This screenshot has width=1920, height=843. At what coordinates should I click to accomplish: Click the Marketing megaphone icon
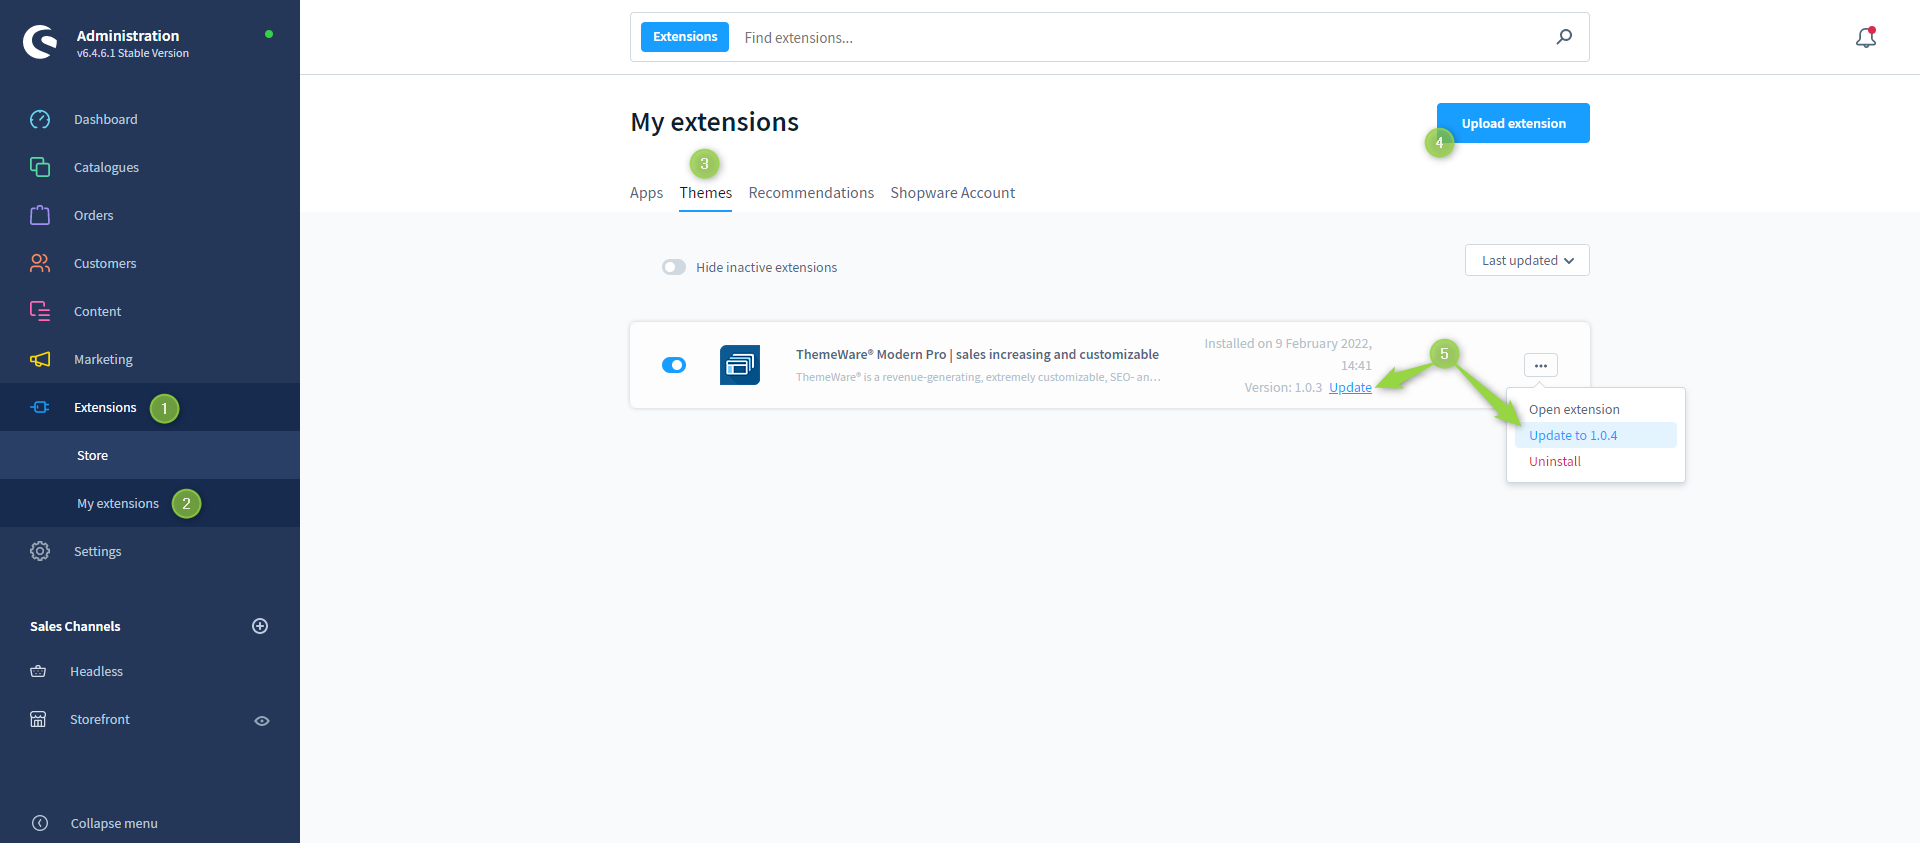click(40, 359)
